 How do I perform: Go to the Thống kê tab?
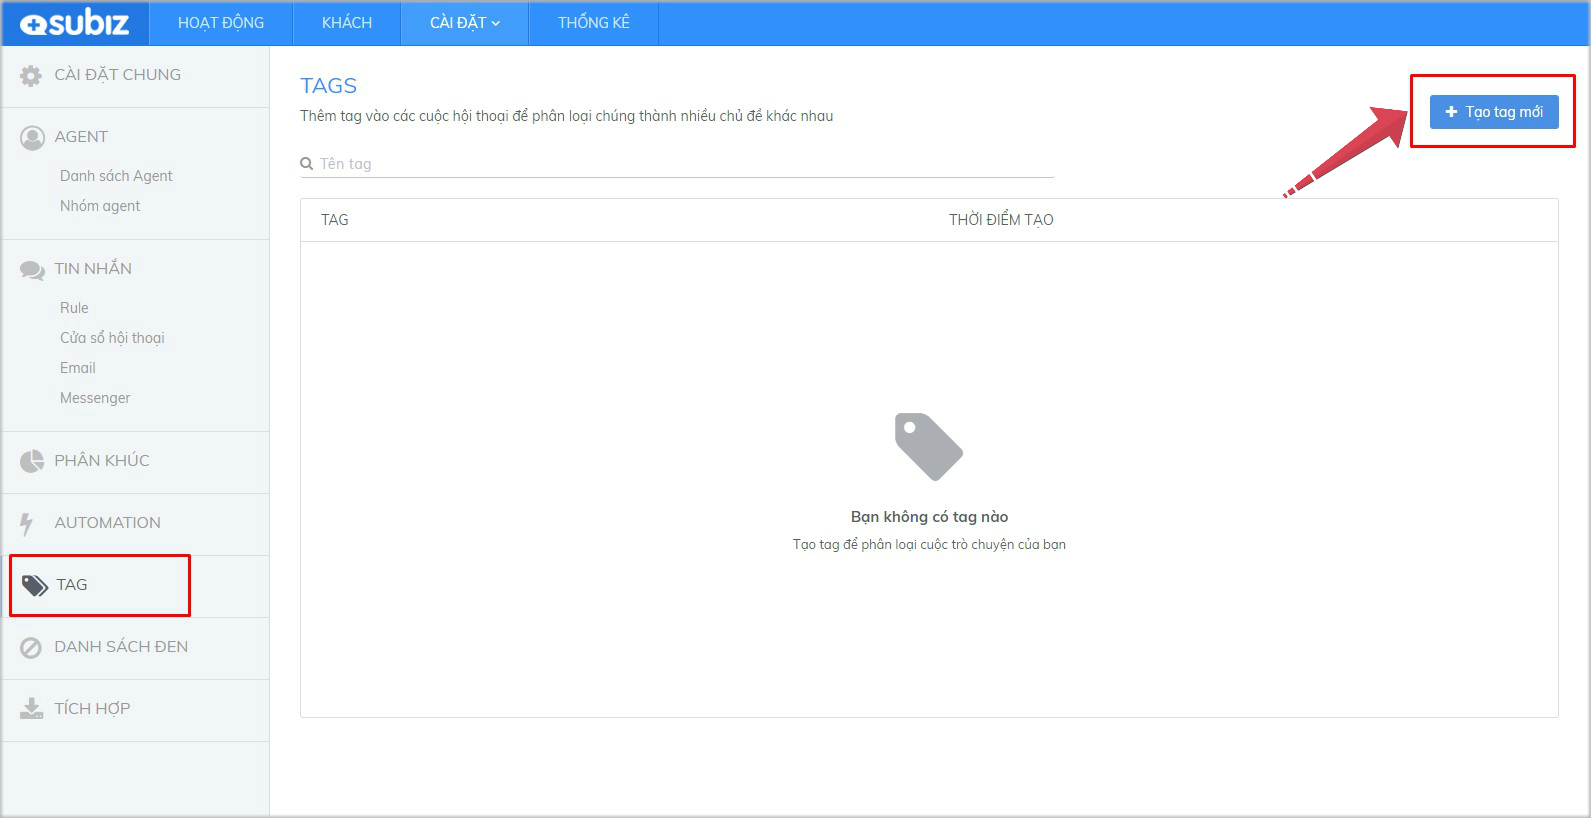point(593,23)
